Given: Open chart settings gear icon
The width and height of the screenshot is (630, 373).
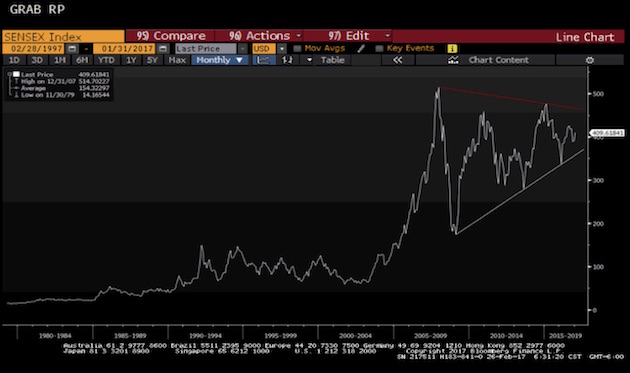Looking at the screenshot, I should click(x=589, y=60).
